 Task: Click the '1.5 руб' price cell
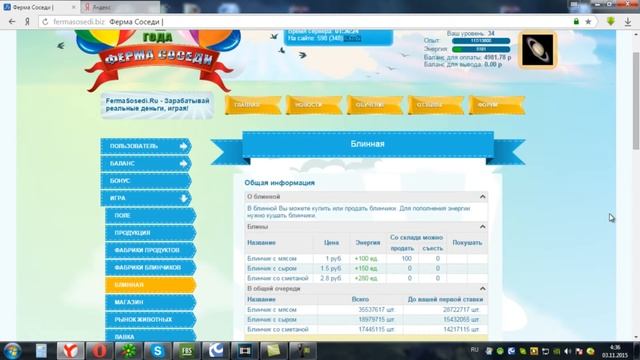pyautogui.click(x=331, y=269)
